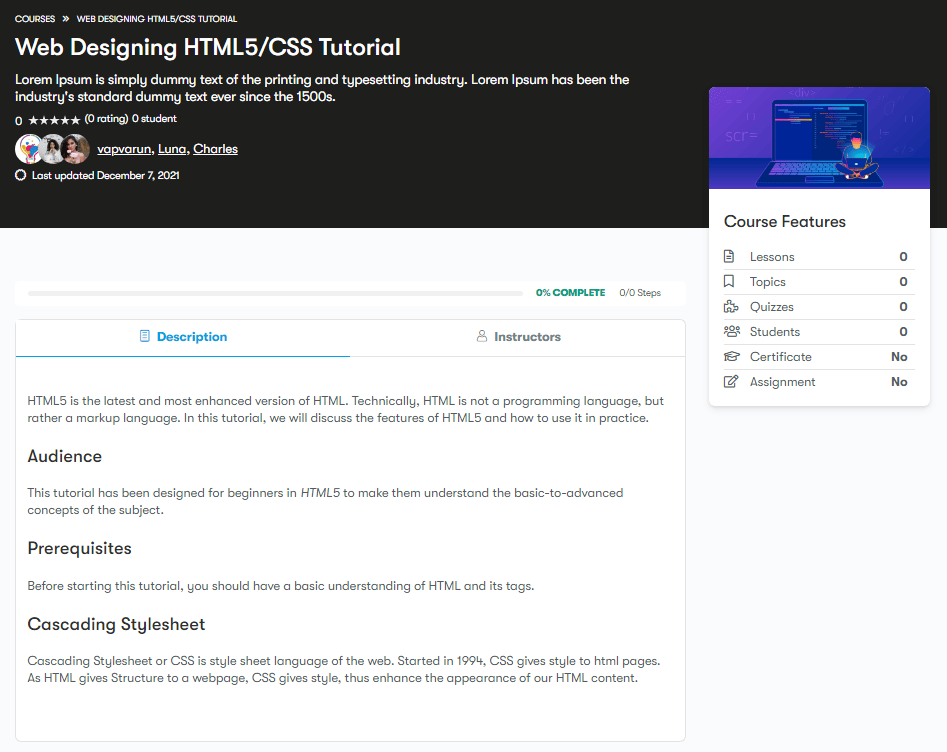Click the course progress bar
947x752 pixels.
click(275, 293)
